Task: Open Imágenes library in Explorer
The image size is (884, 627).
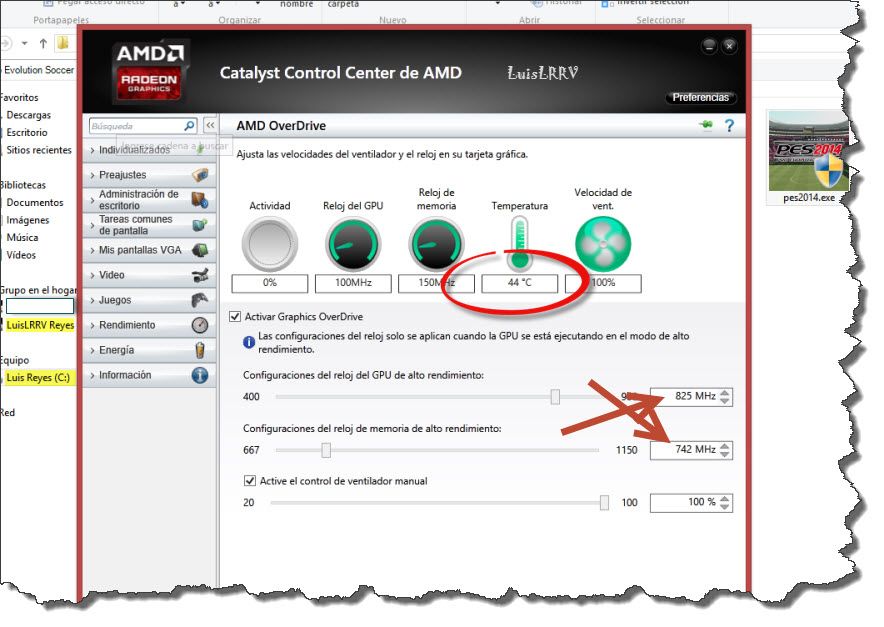Action: point(28,220)
